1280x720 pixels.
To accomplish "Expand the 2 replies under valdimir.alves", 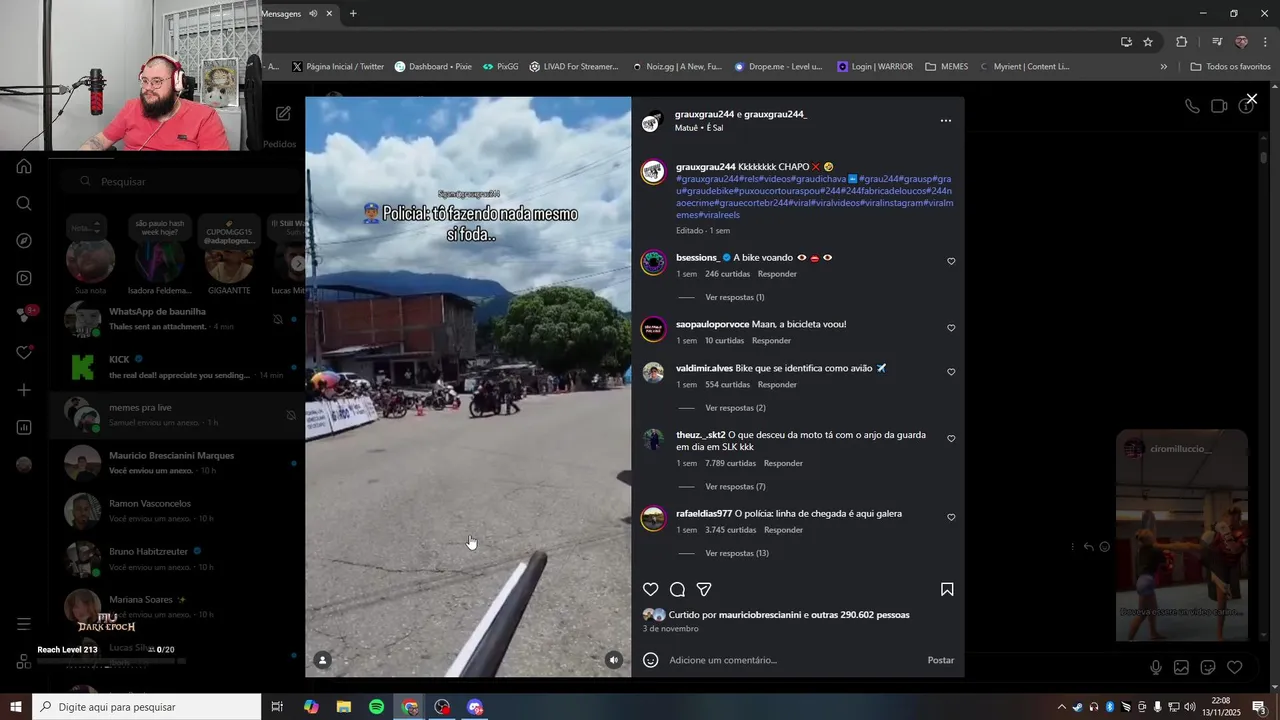I will pos(735,408).
